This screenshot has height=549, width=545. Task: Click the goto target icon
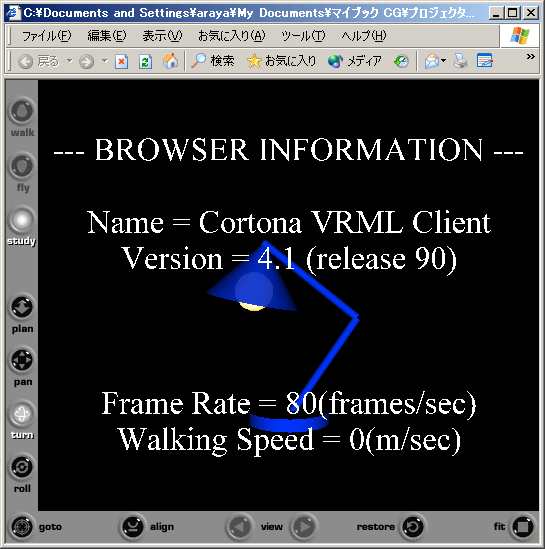coord(22,526)
